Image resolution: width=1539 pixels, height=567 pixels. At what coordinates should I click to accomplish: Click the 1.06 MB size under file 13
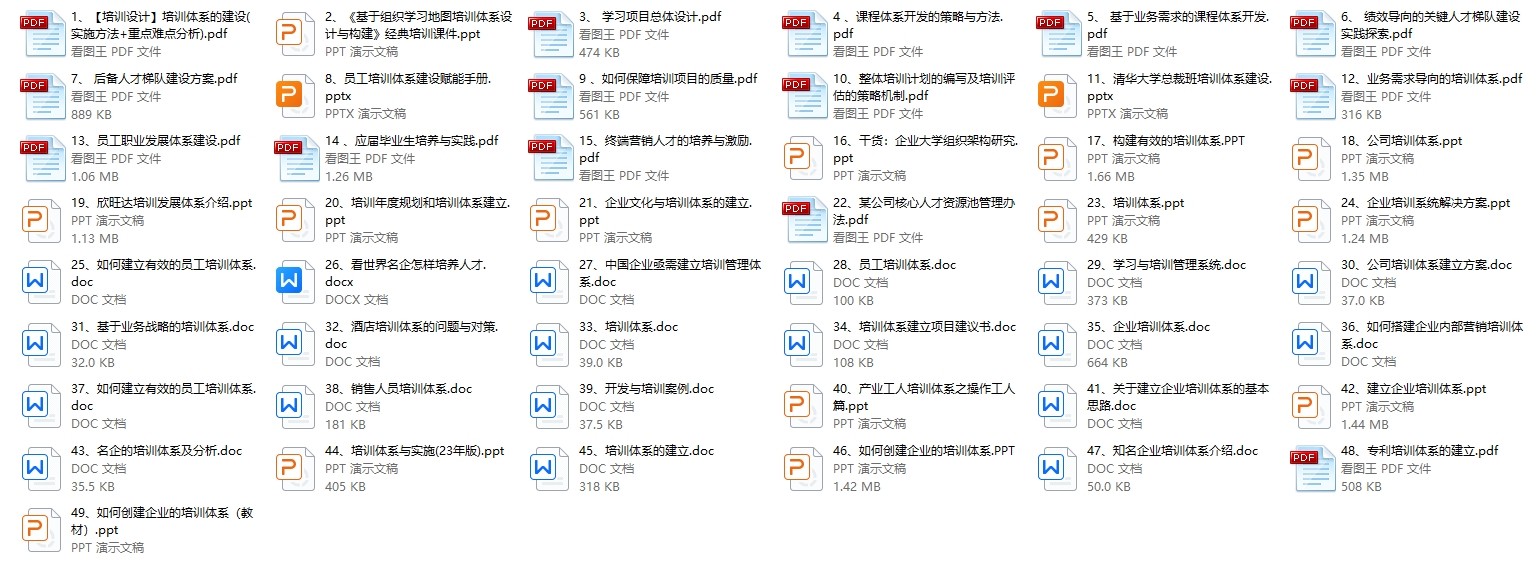tap(95, 176)
